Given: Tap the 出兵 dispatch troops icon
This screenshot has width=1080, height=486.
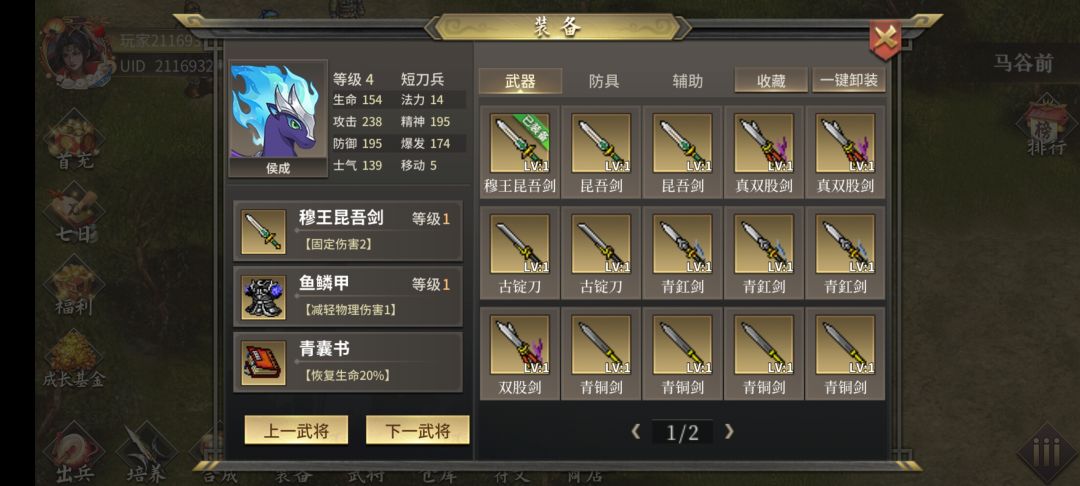Looking at the screenshot, I should click(x=74, y=454).
